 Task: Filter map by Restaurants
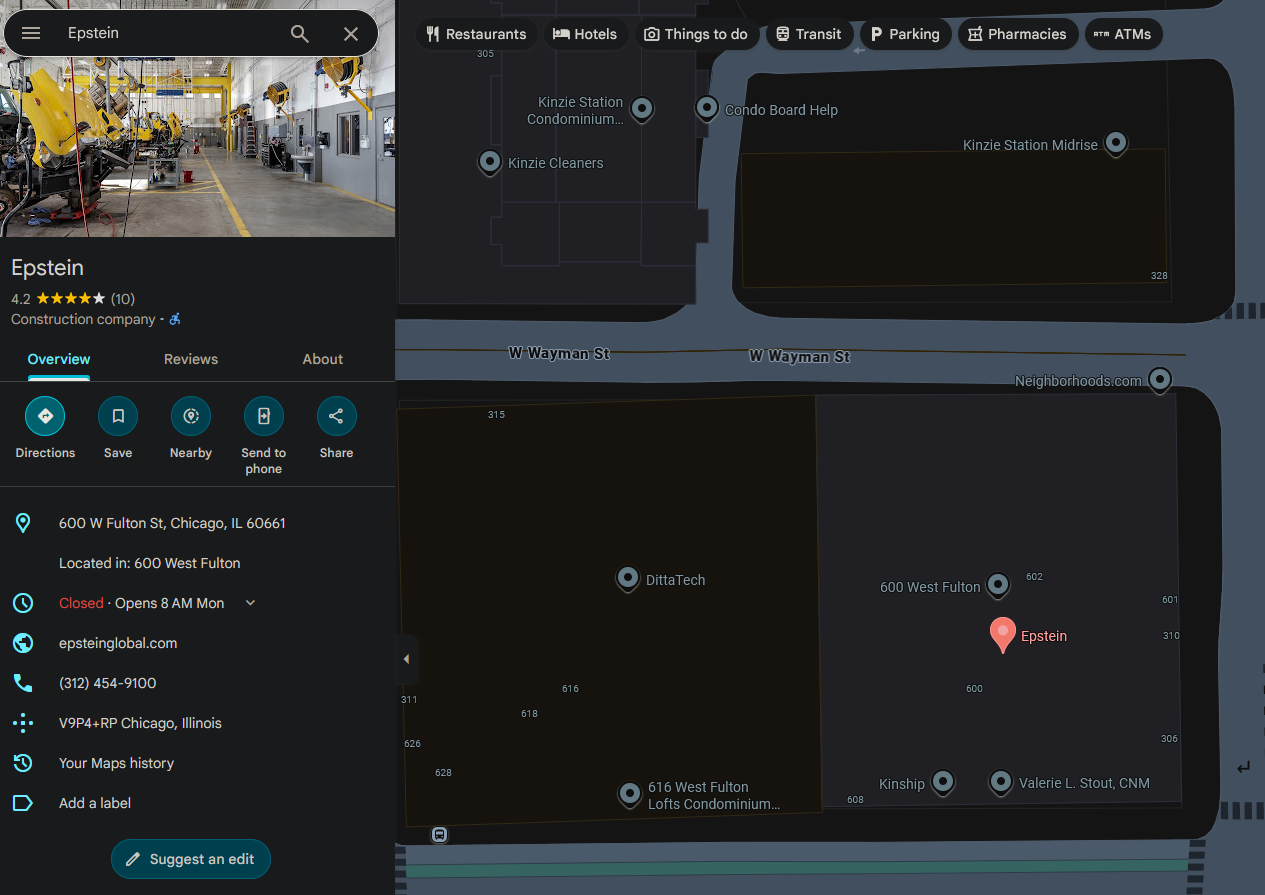point(476,34)
